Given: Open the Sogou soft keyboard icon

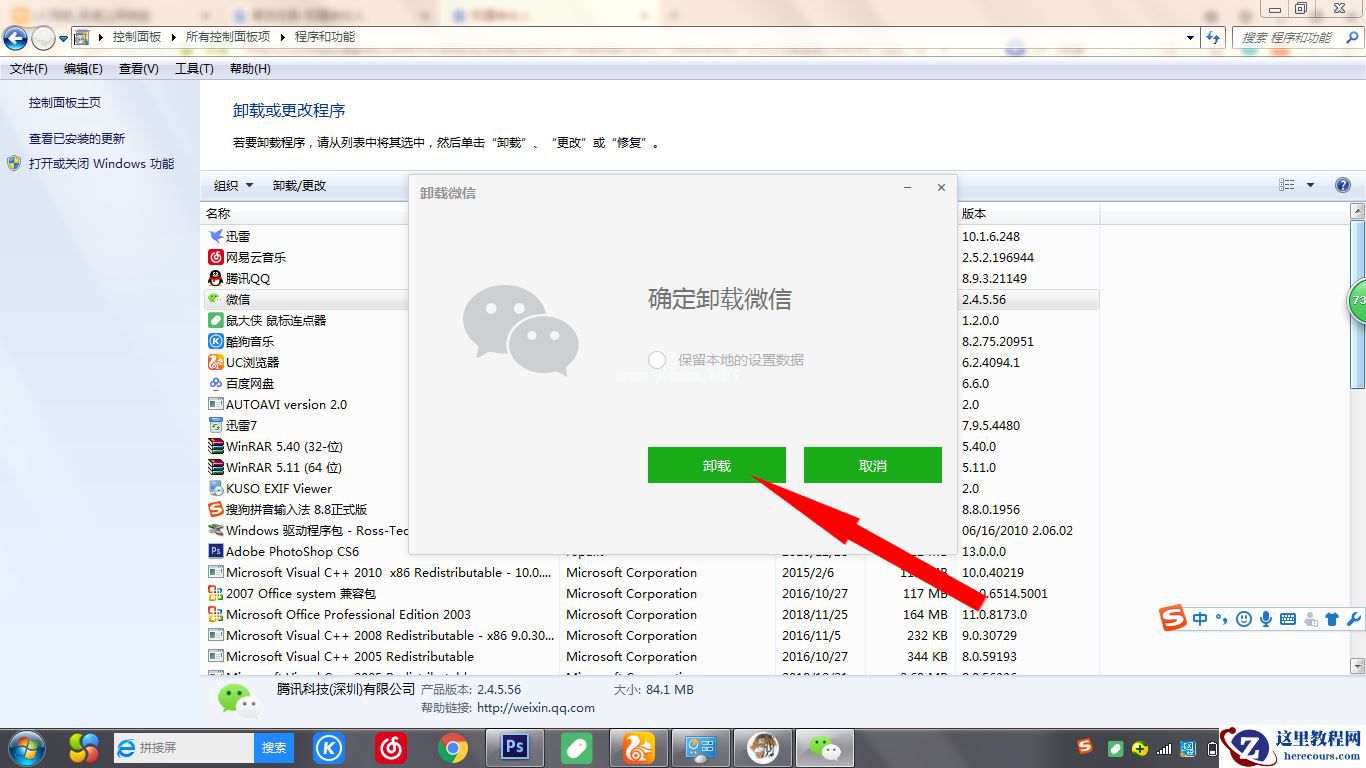Looking at the screenshot, I should pyautogui.click(x=1288, y=618).
